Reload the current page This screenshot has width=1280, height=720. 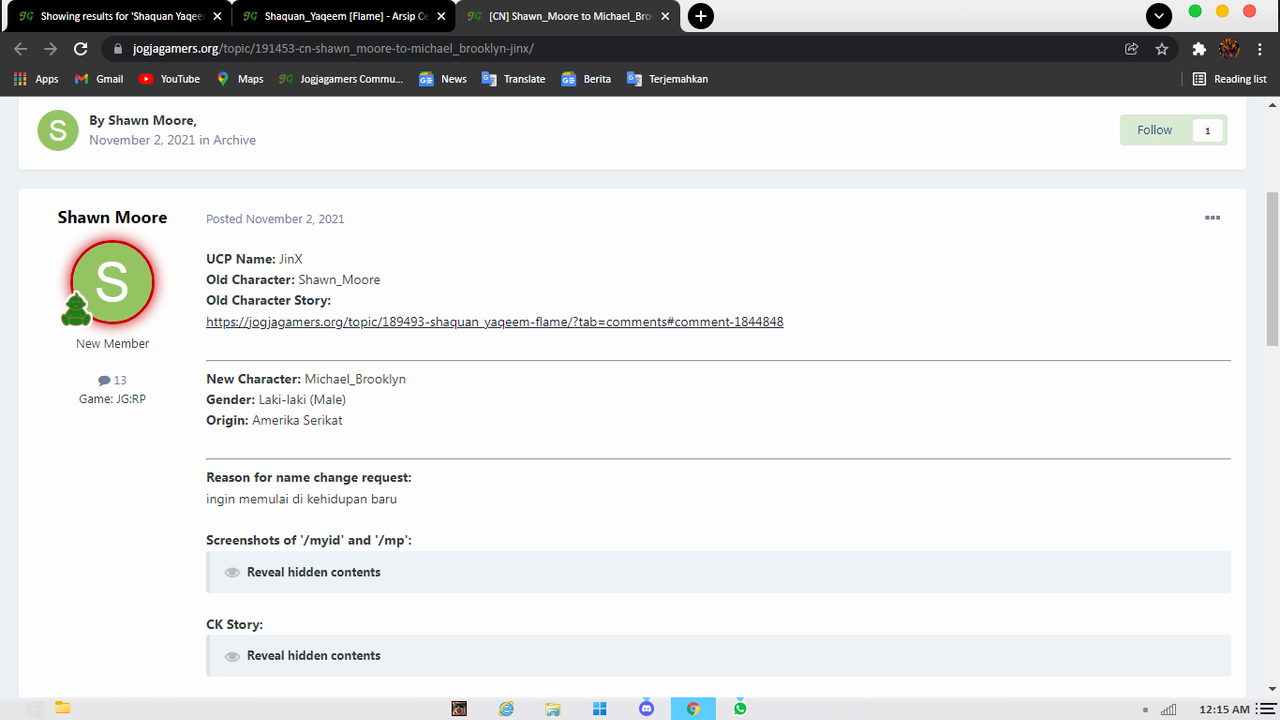point(81,48)
